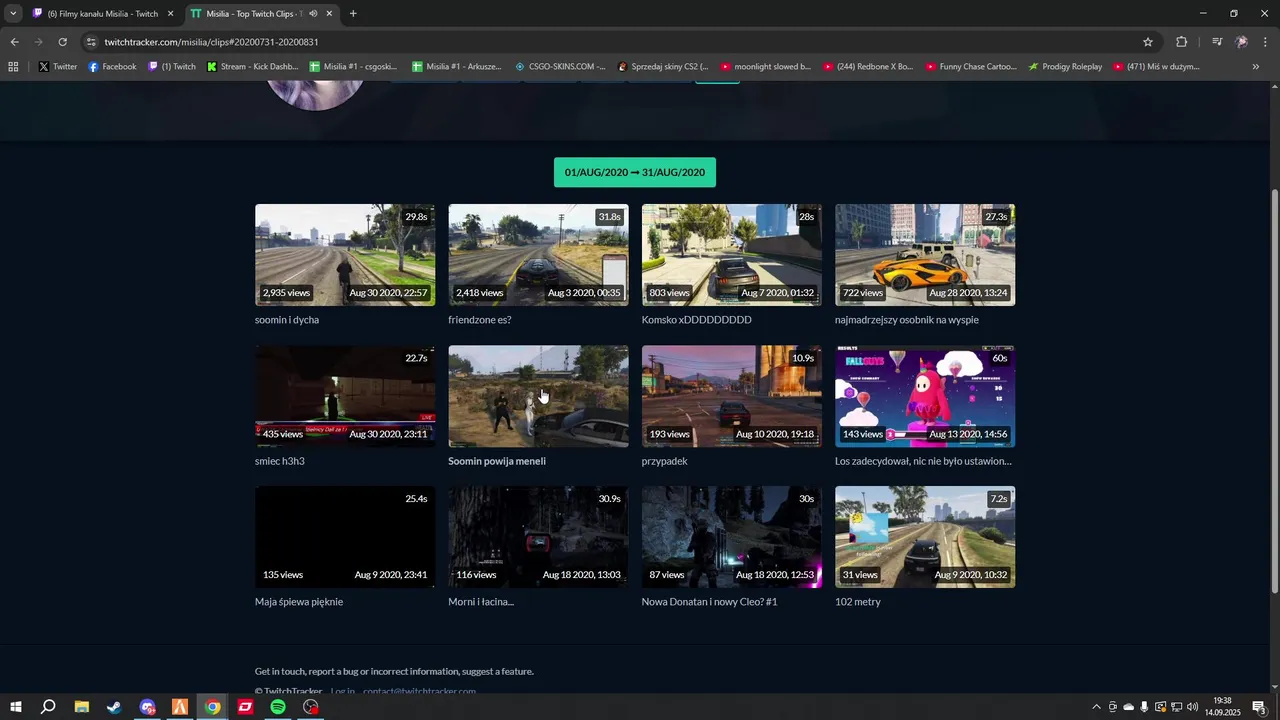This screenshot has height=720, width=1280.
Task: Open the Chrome extensions menu
Action: click(1181, 42)
